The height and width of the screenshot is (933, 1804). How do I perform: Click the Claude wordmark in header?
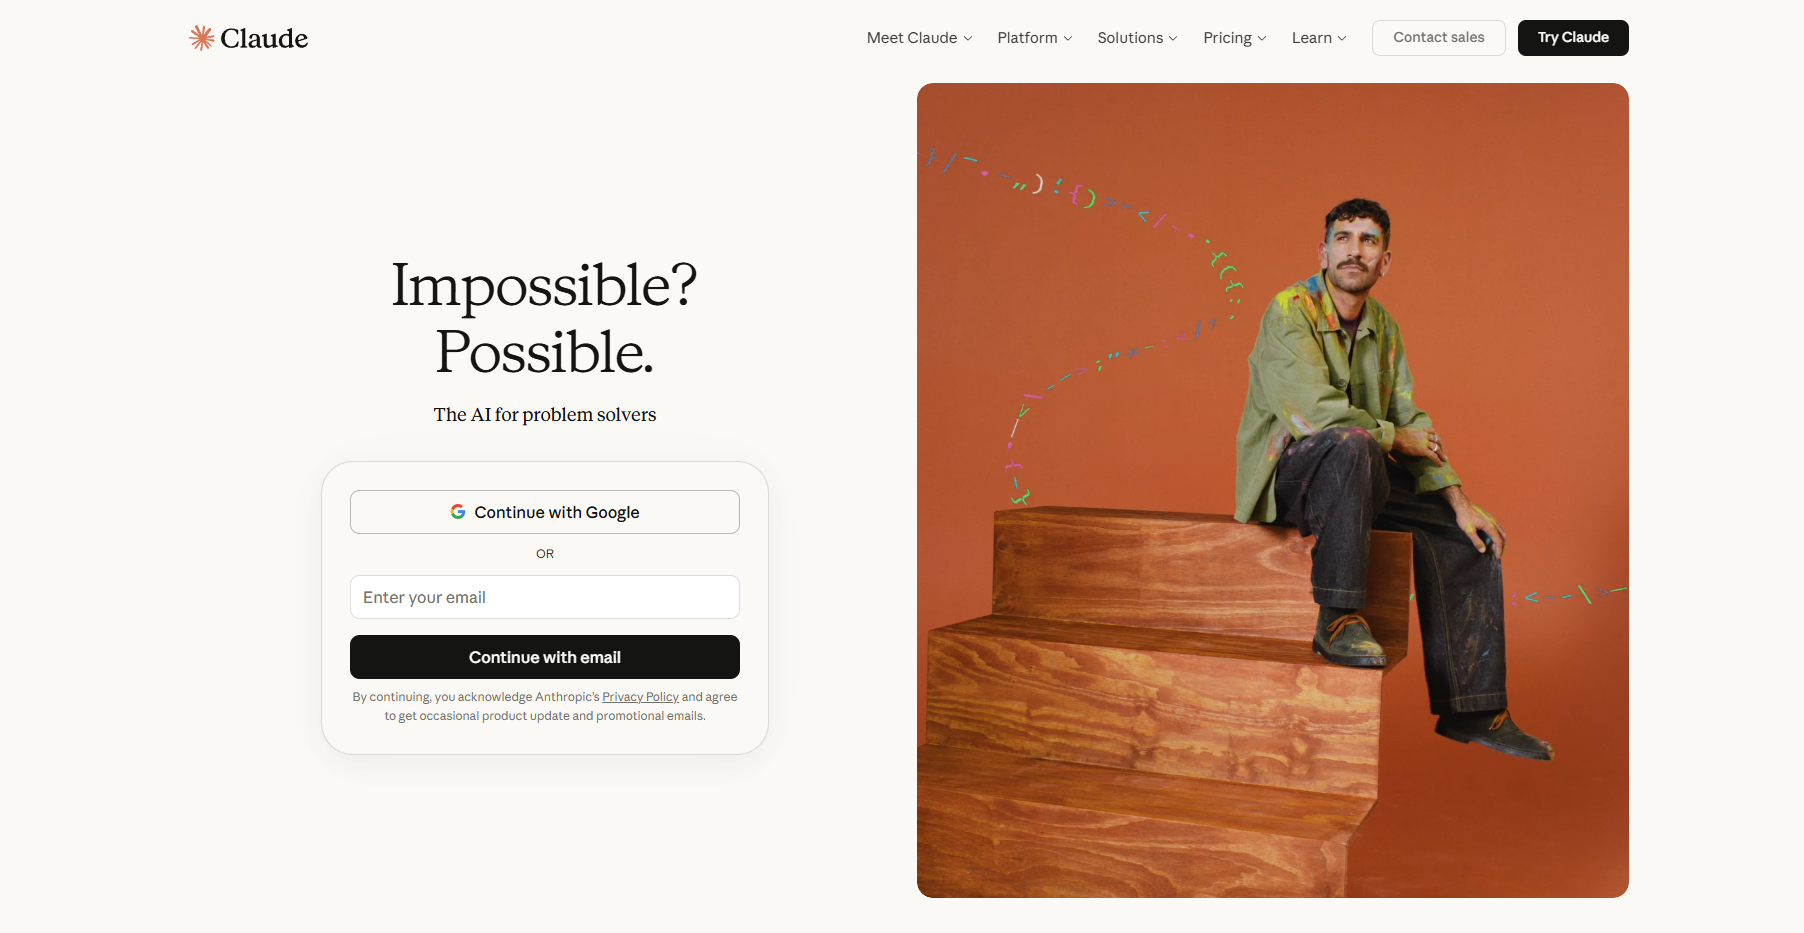coord(264,38)
